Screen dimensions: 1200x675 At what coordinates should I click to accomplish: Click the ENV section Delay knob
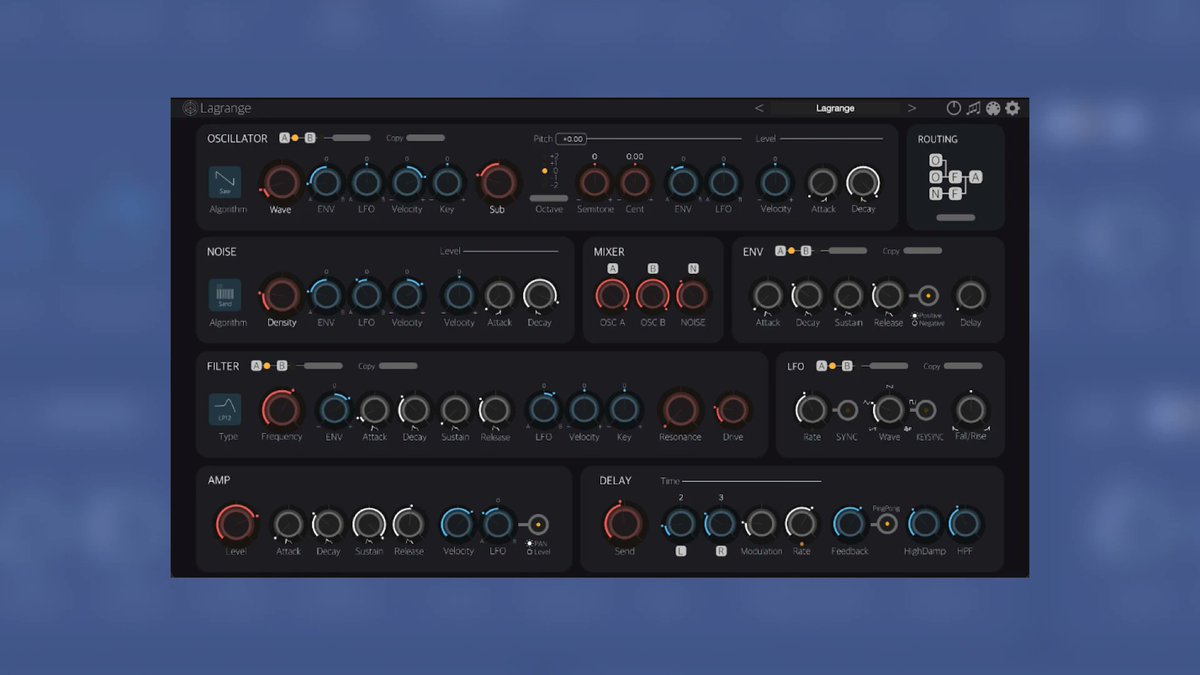[970, 296]
